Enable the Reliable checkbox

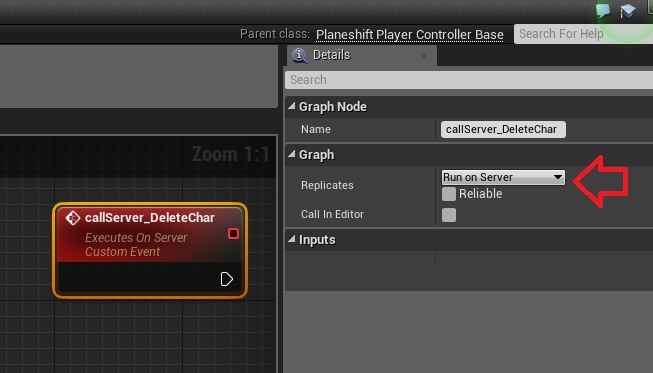click(449, 194)
